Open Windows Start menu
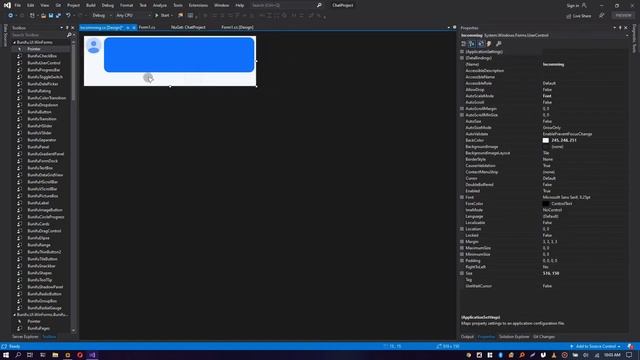The width and height of the screenshot is (640, 360). [x=6, y=355]
